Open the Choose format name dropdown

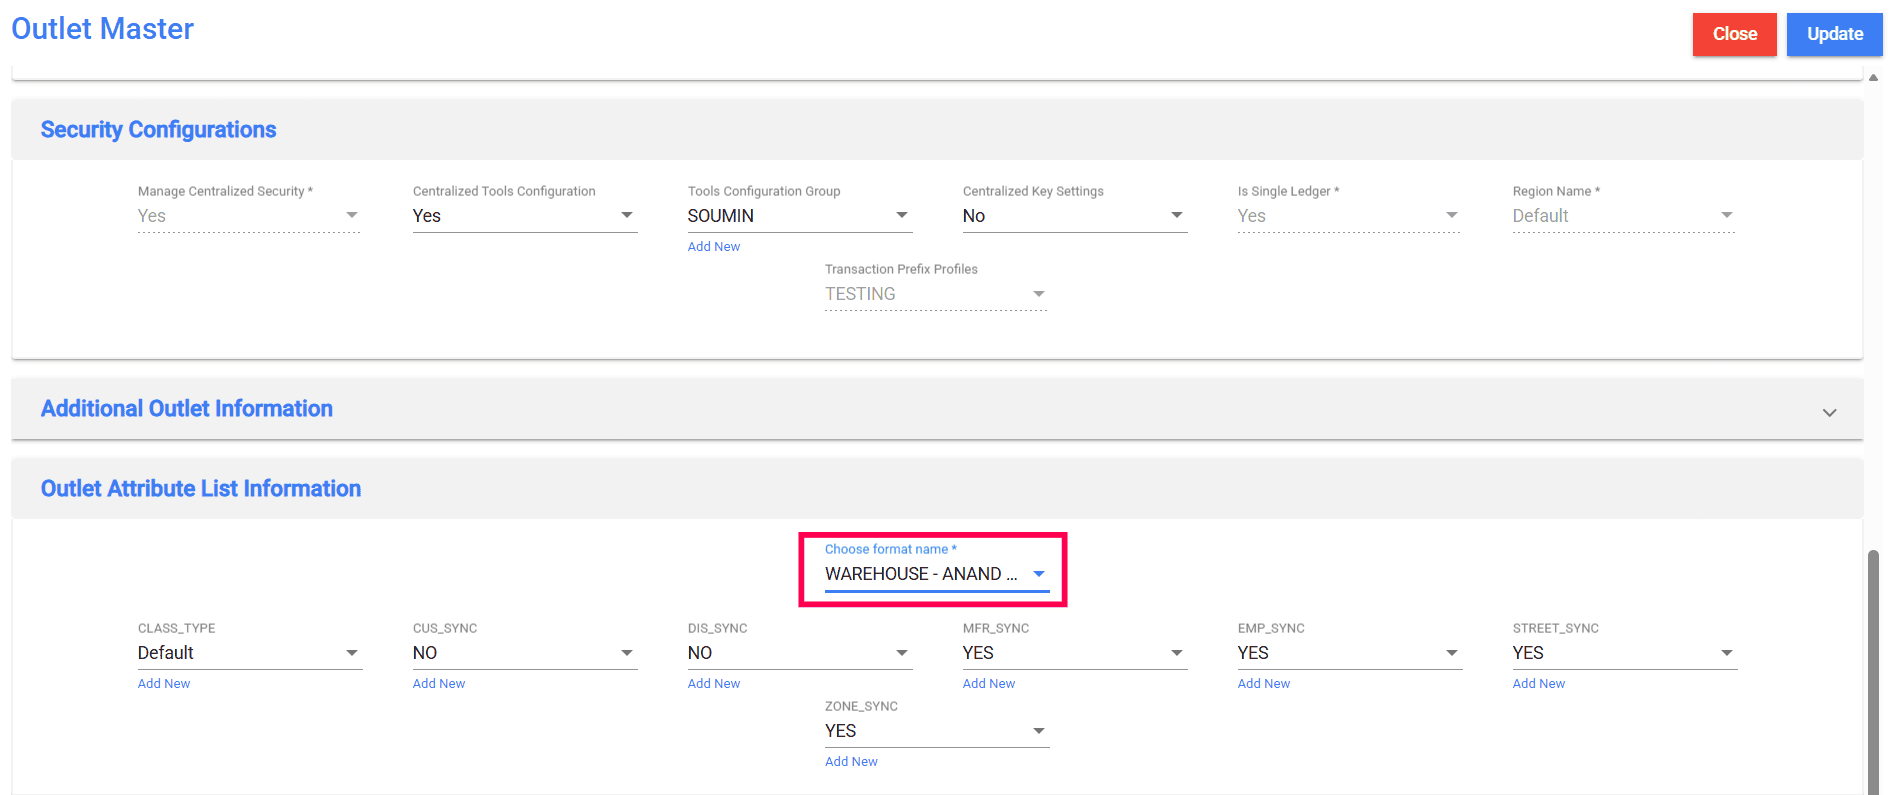point(936,574)
